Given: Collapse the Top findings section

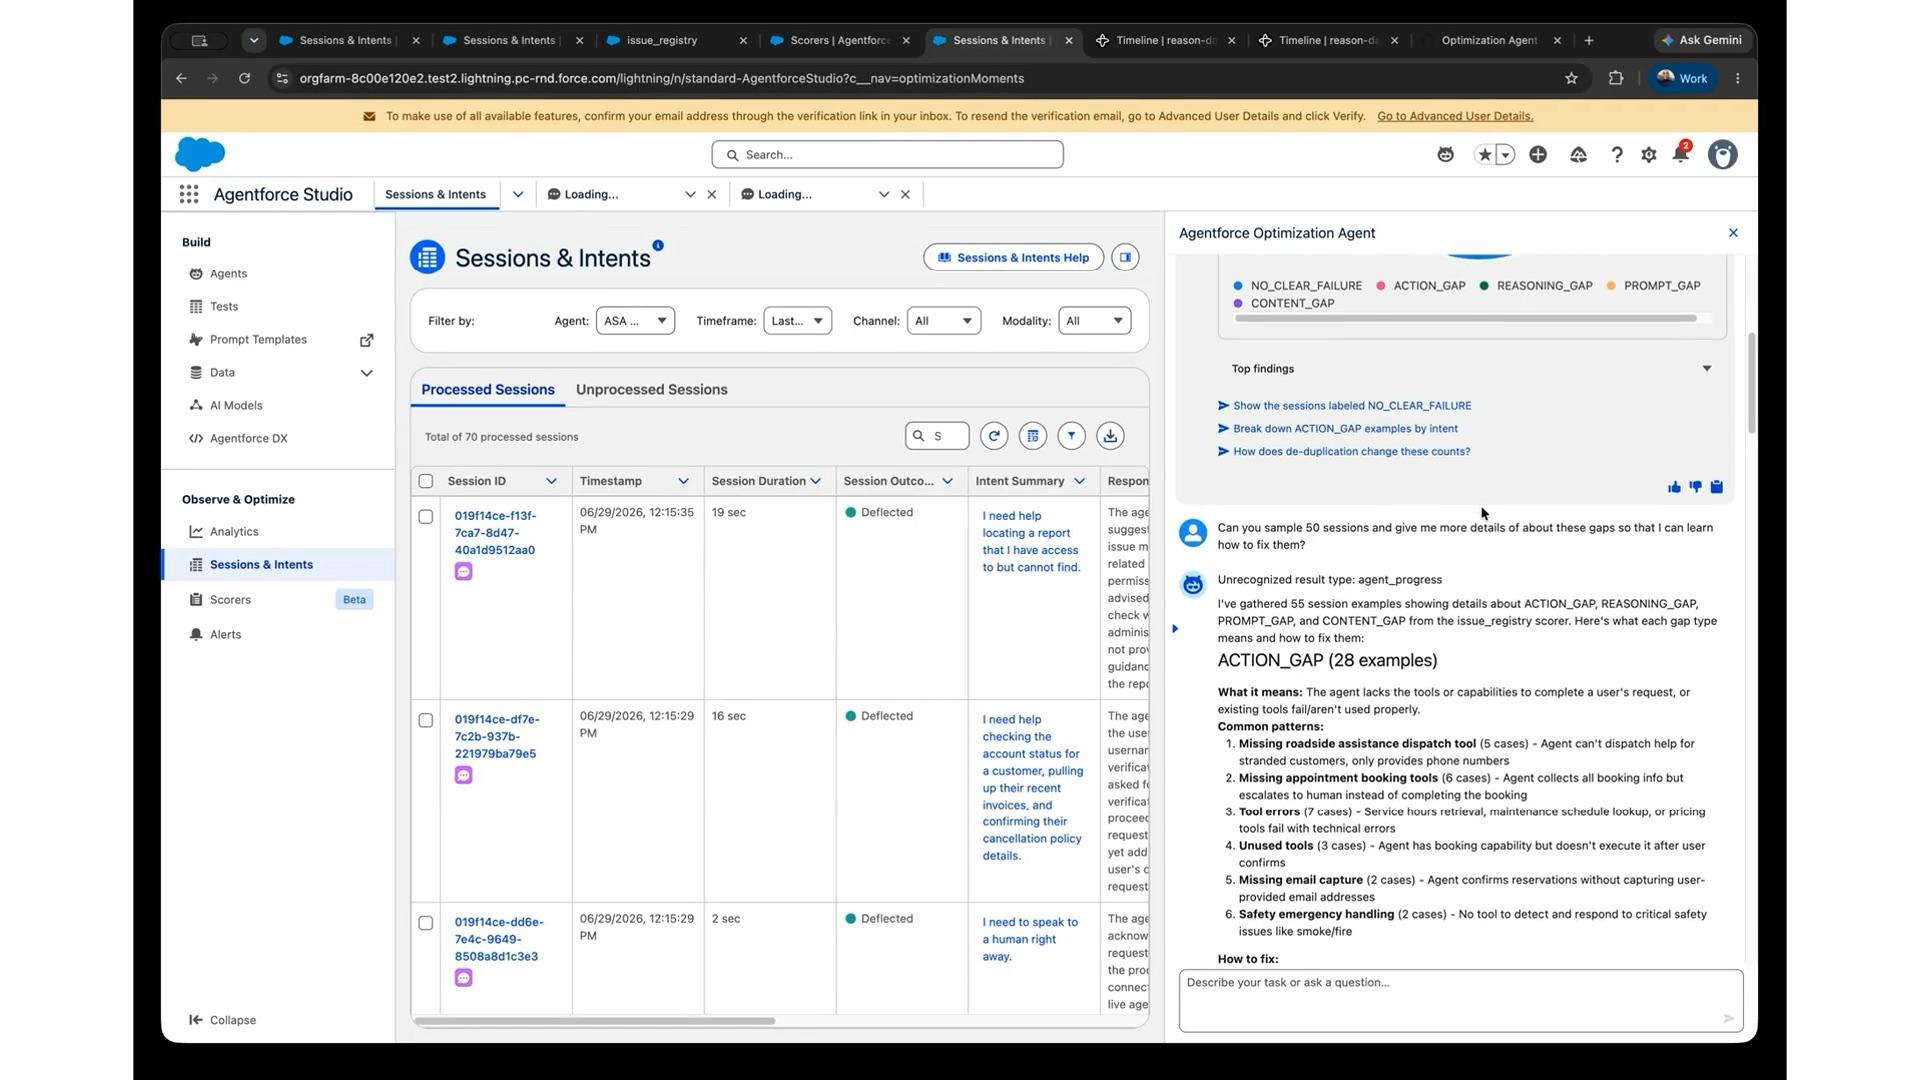Looking at the screenshot, I should coord(1706,369).
